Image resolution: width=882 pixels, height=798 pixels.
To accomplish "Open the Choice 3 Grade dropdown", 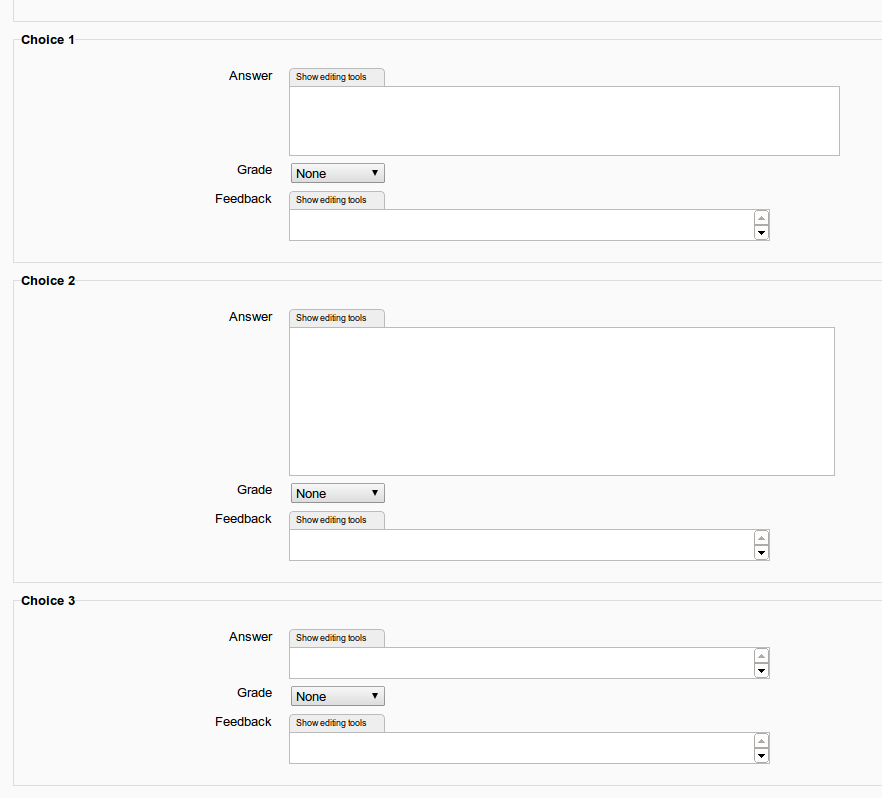I will tap(338, 696).
